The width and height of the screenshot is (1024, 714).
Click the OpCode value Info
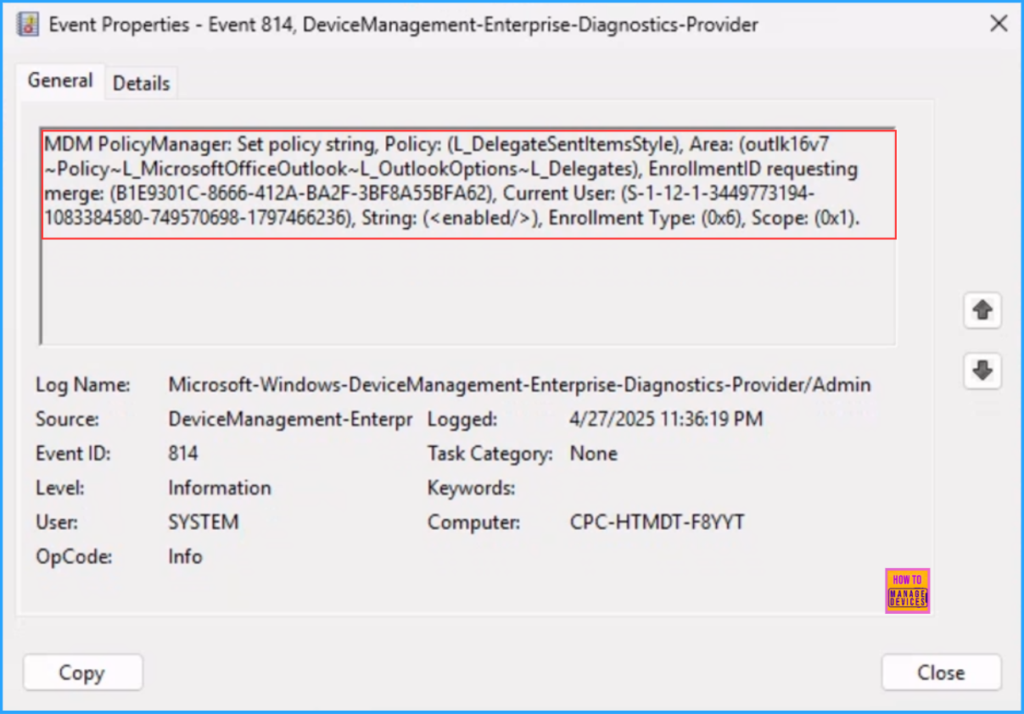[185, 557]
